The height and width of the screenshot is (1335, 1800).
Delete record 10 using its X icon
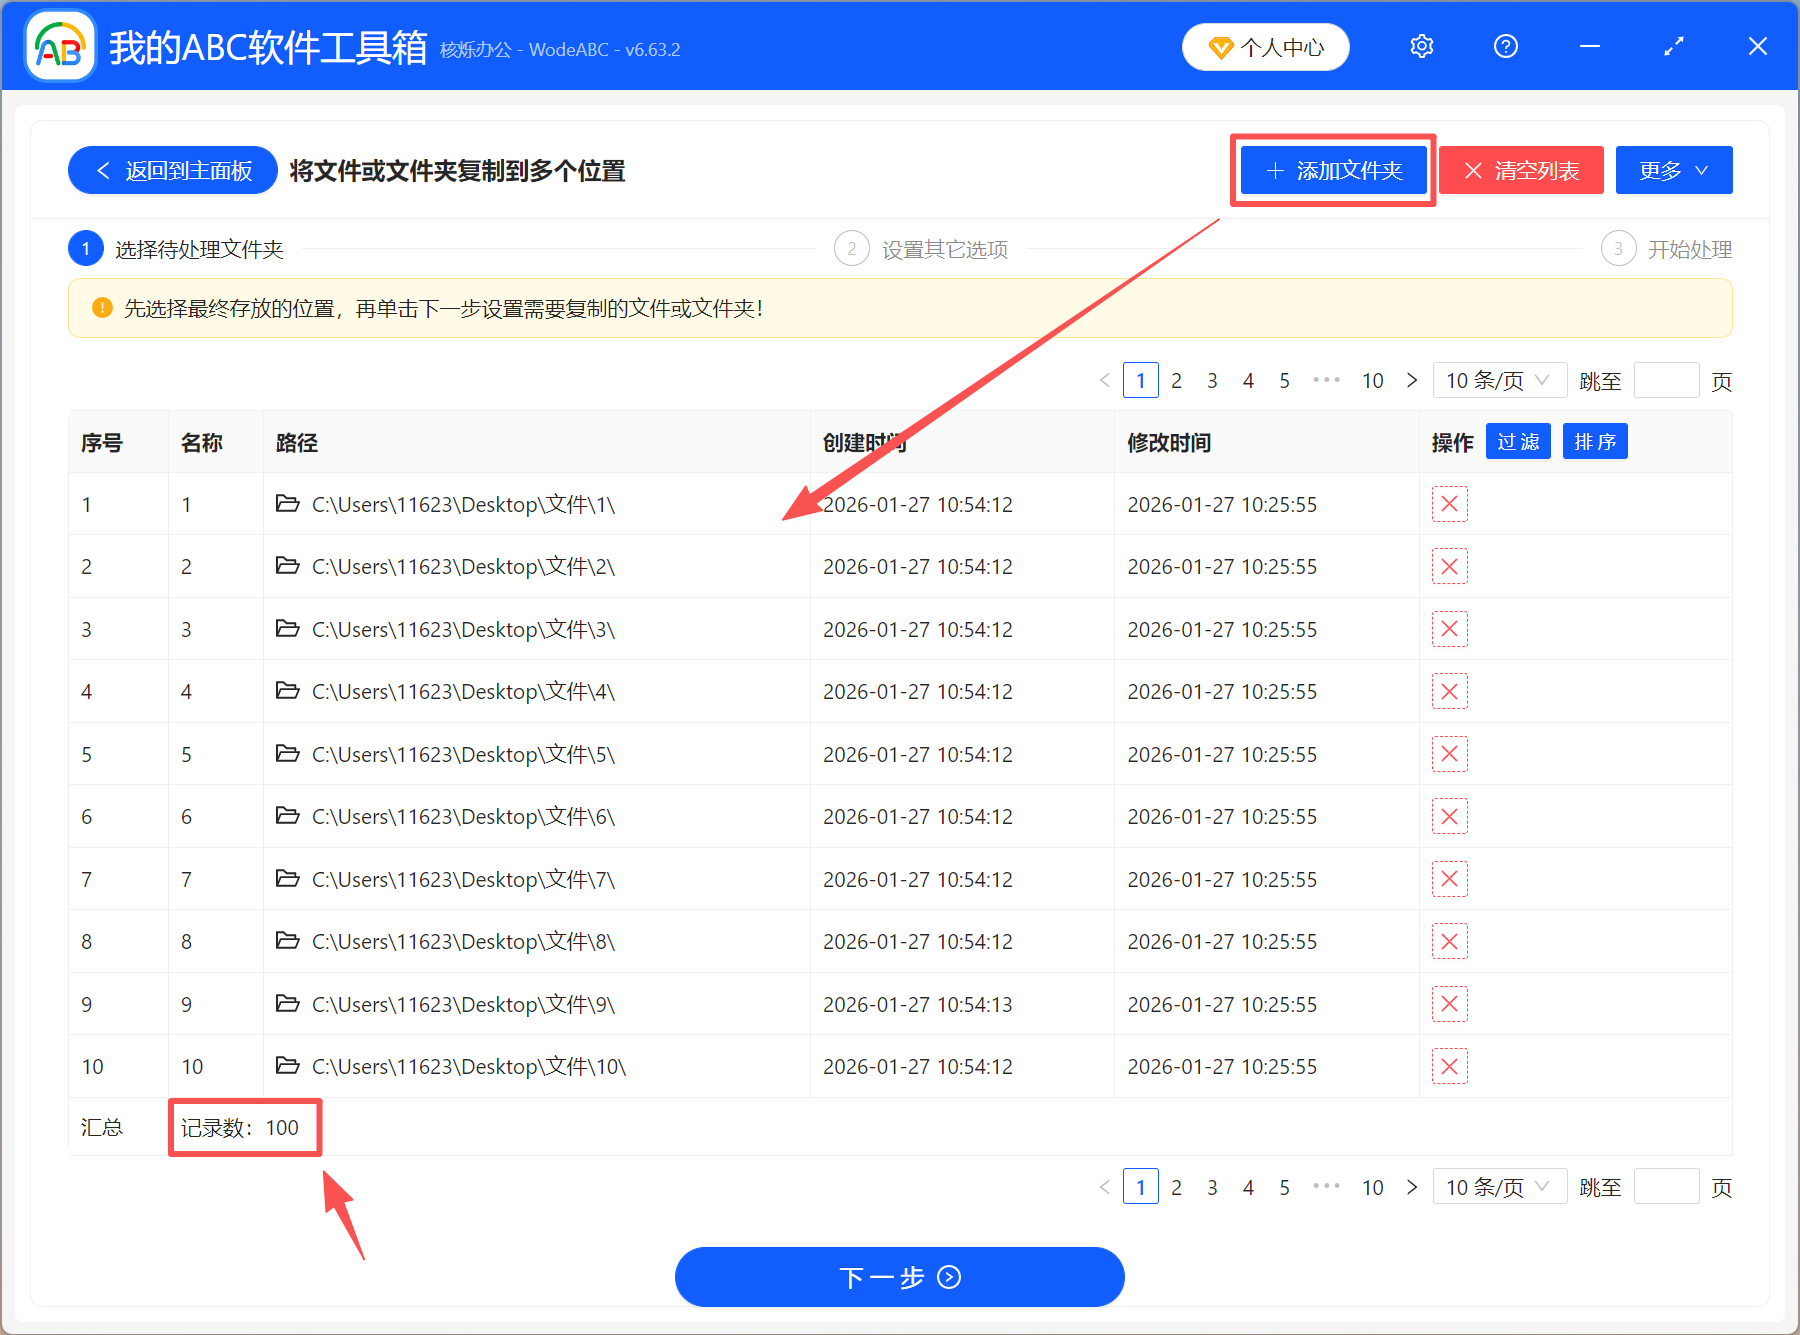(x=1449, y=1066)
